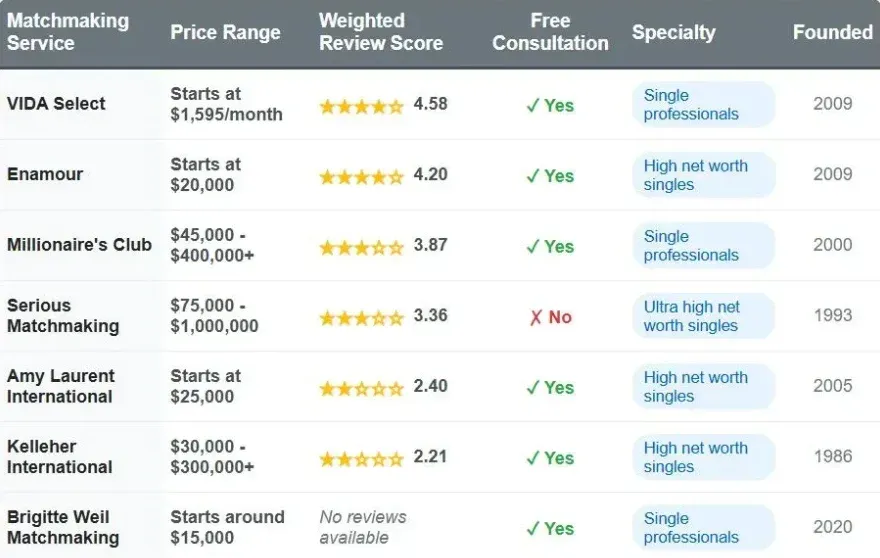Click Serious Matchmaking's star rating icons

(361, 318)
